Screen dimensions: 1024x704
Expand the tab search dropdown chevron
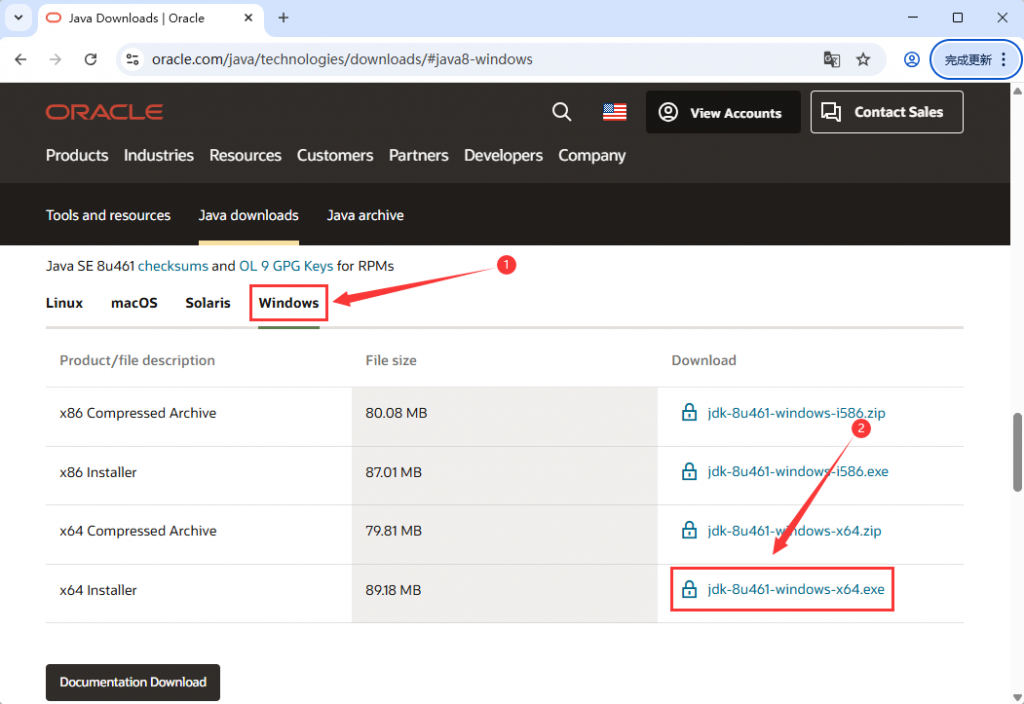coord(18,18)
